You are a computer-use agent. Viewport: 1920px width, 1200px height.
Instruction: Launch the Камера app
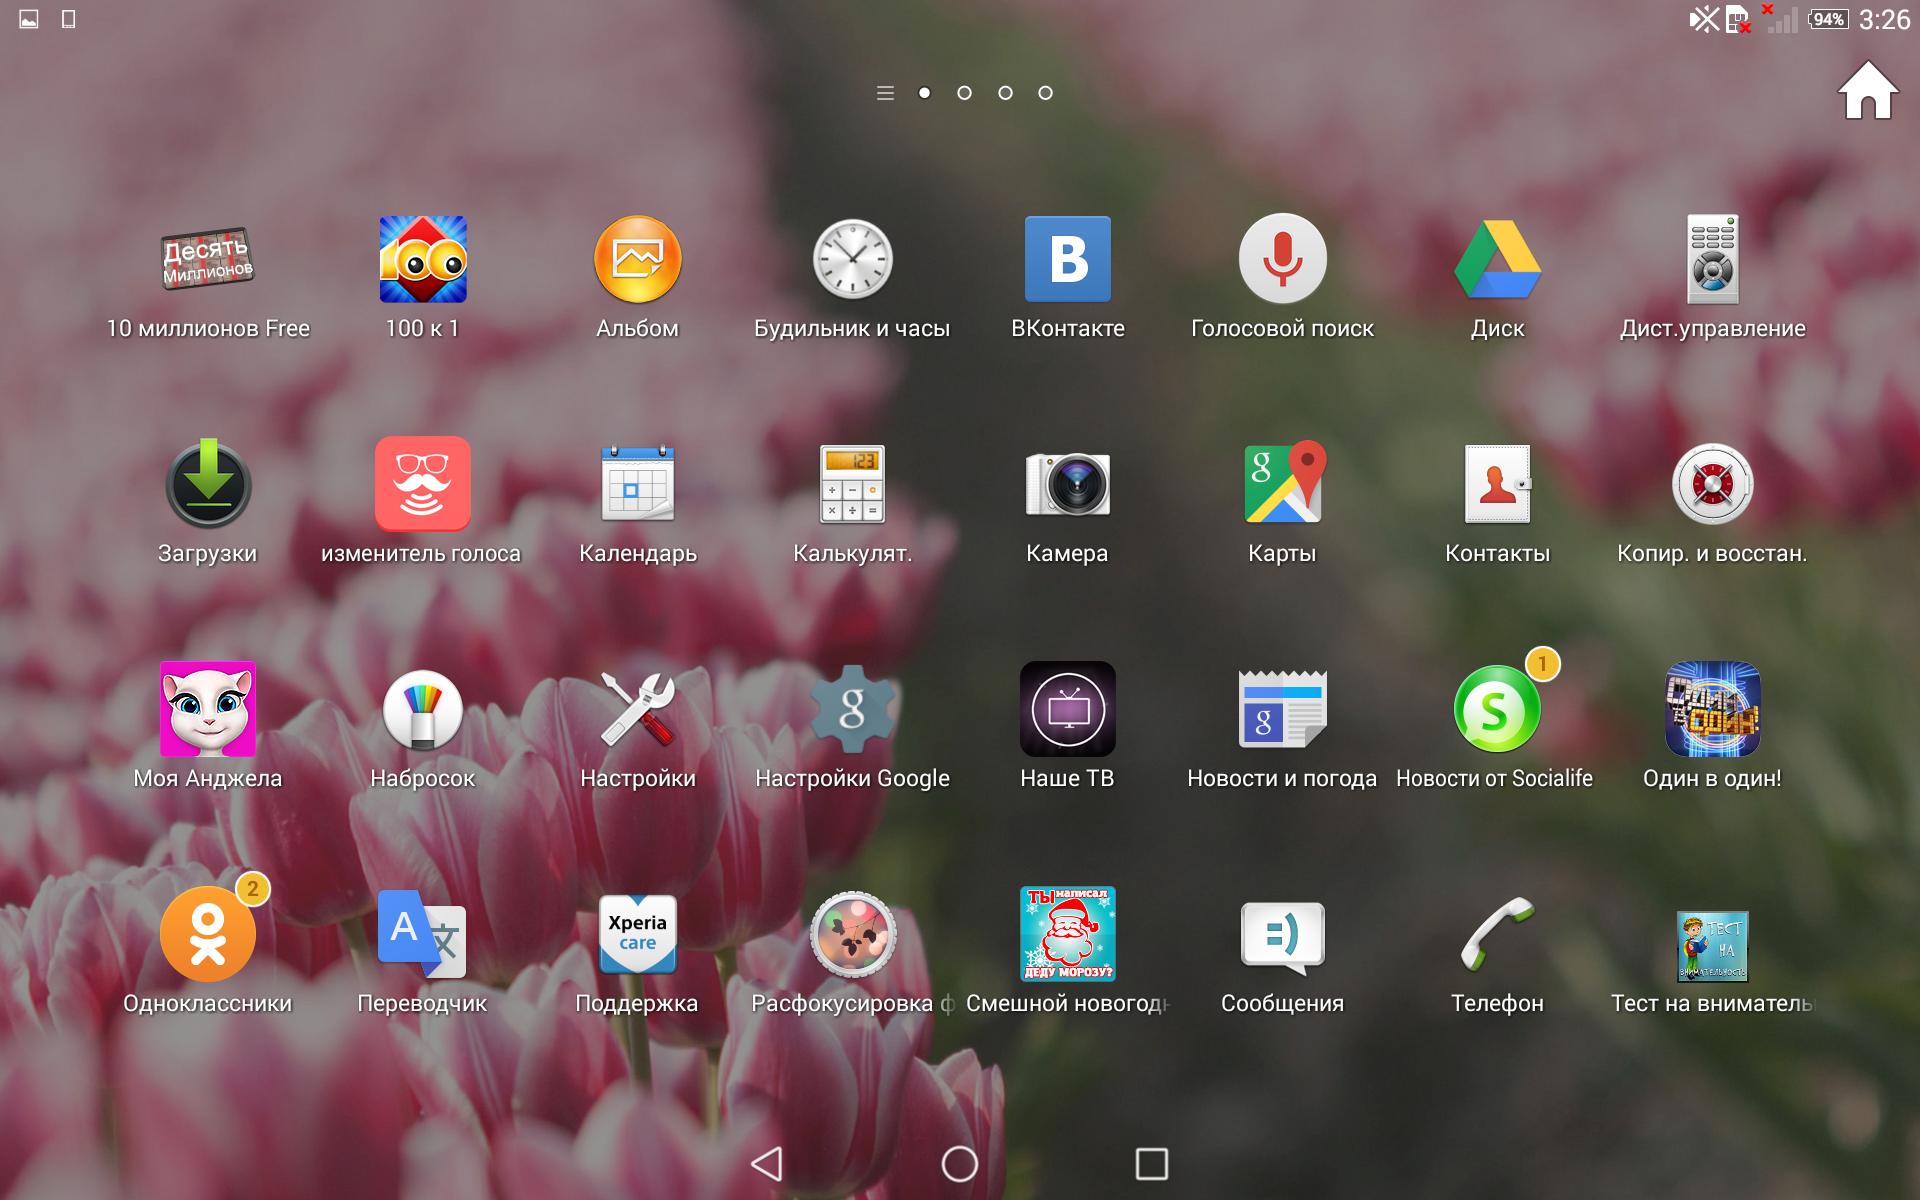[x=1068, y=484]
